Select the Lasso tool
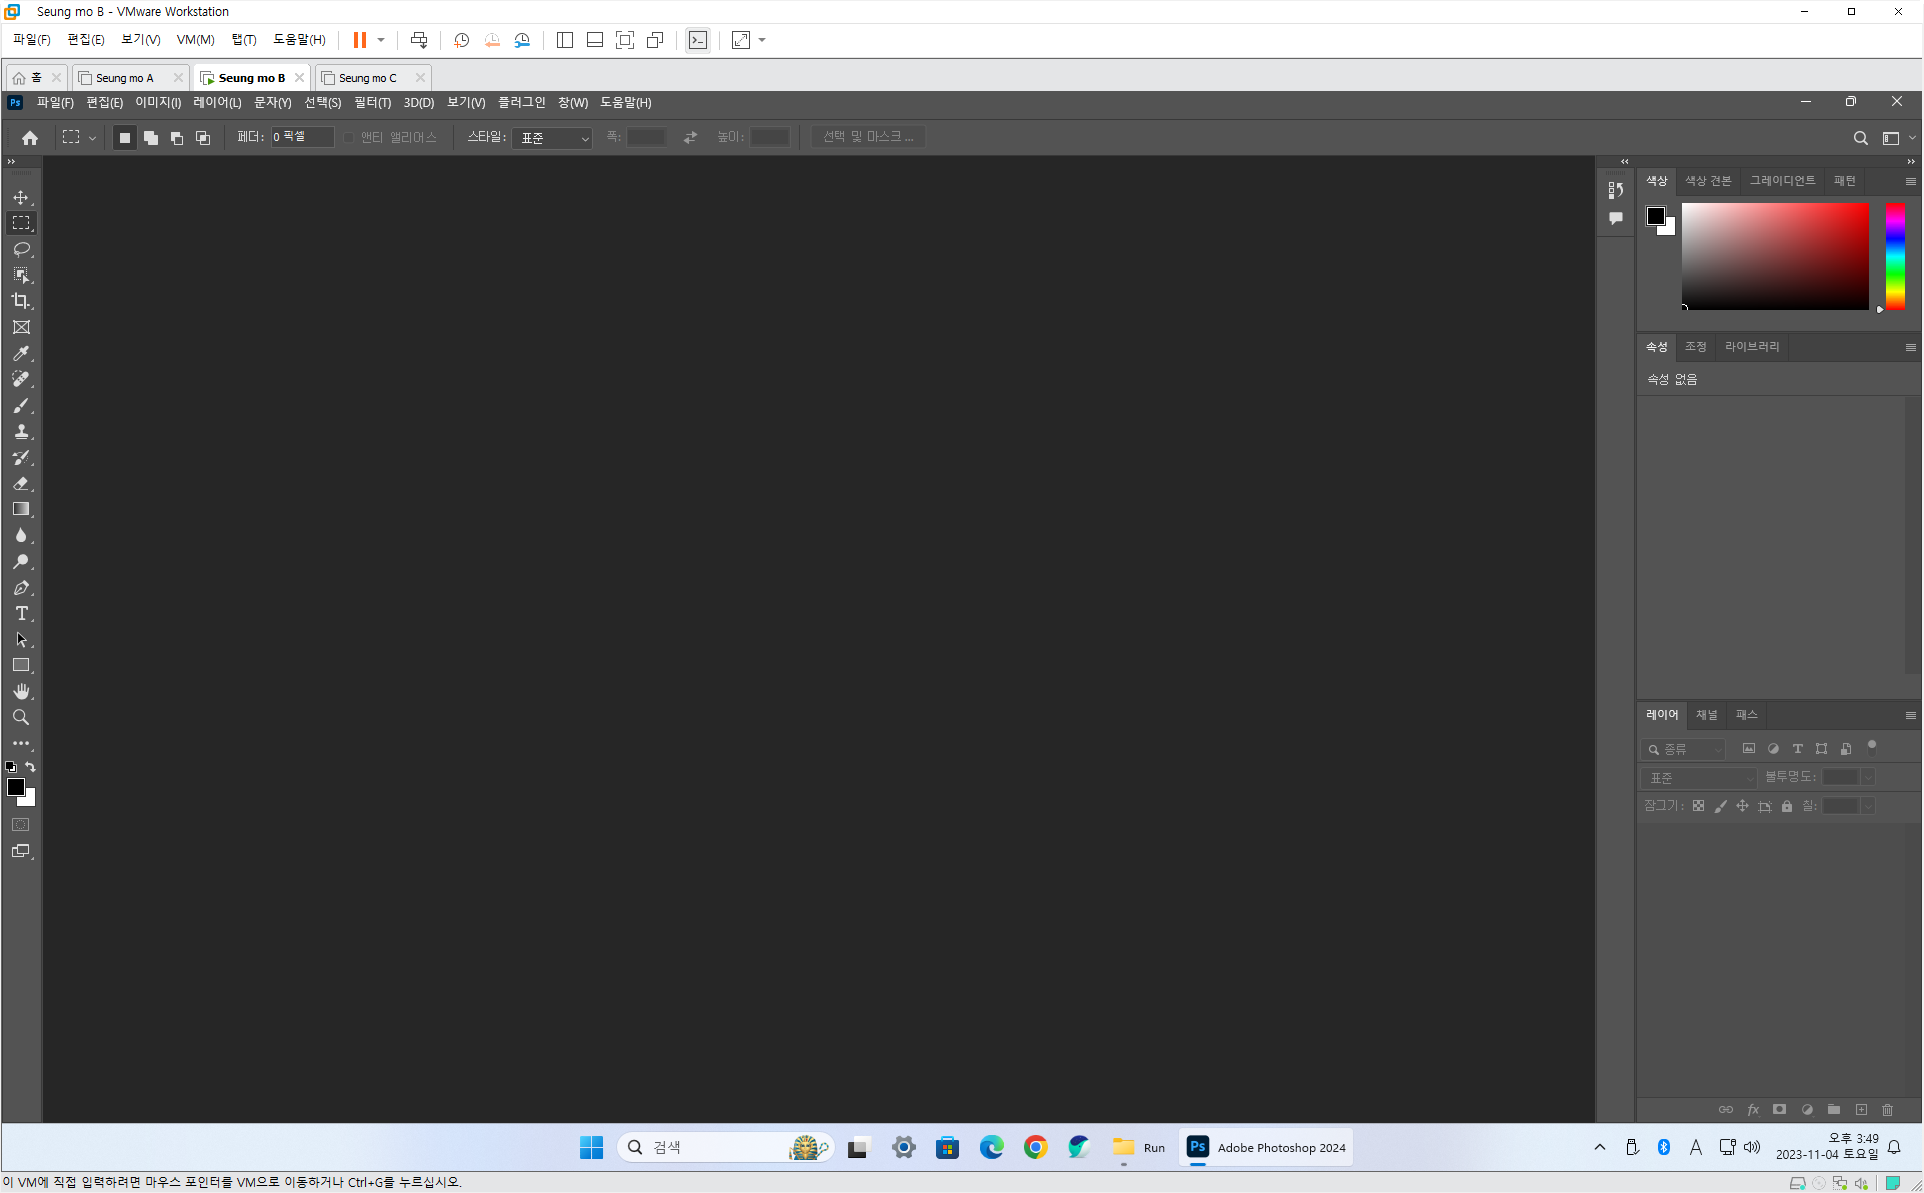This screenshot has height=1193, width=1924. 21,249
